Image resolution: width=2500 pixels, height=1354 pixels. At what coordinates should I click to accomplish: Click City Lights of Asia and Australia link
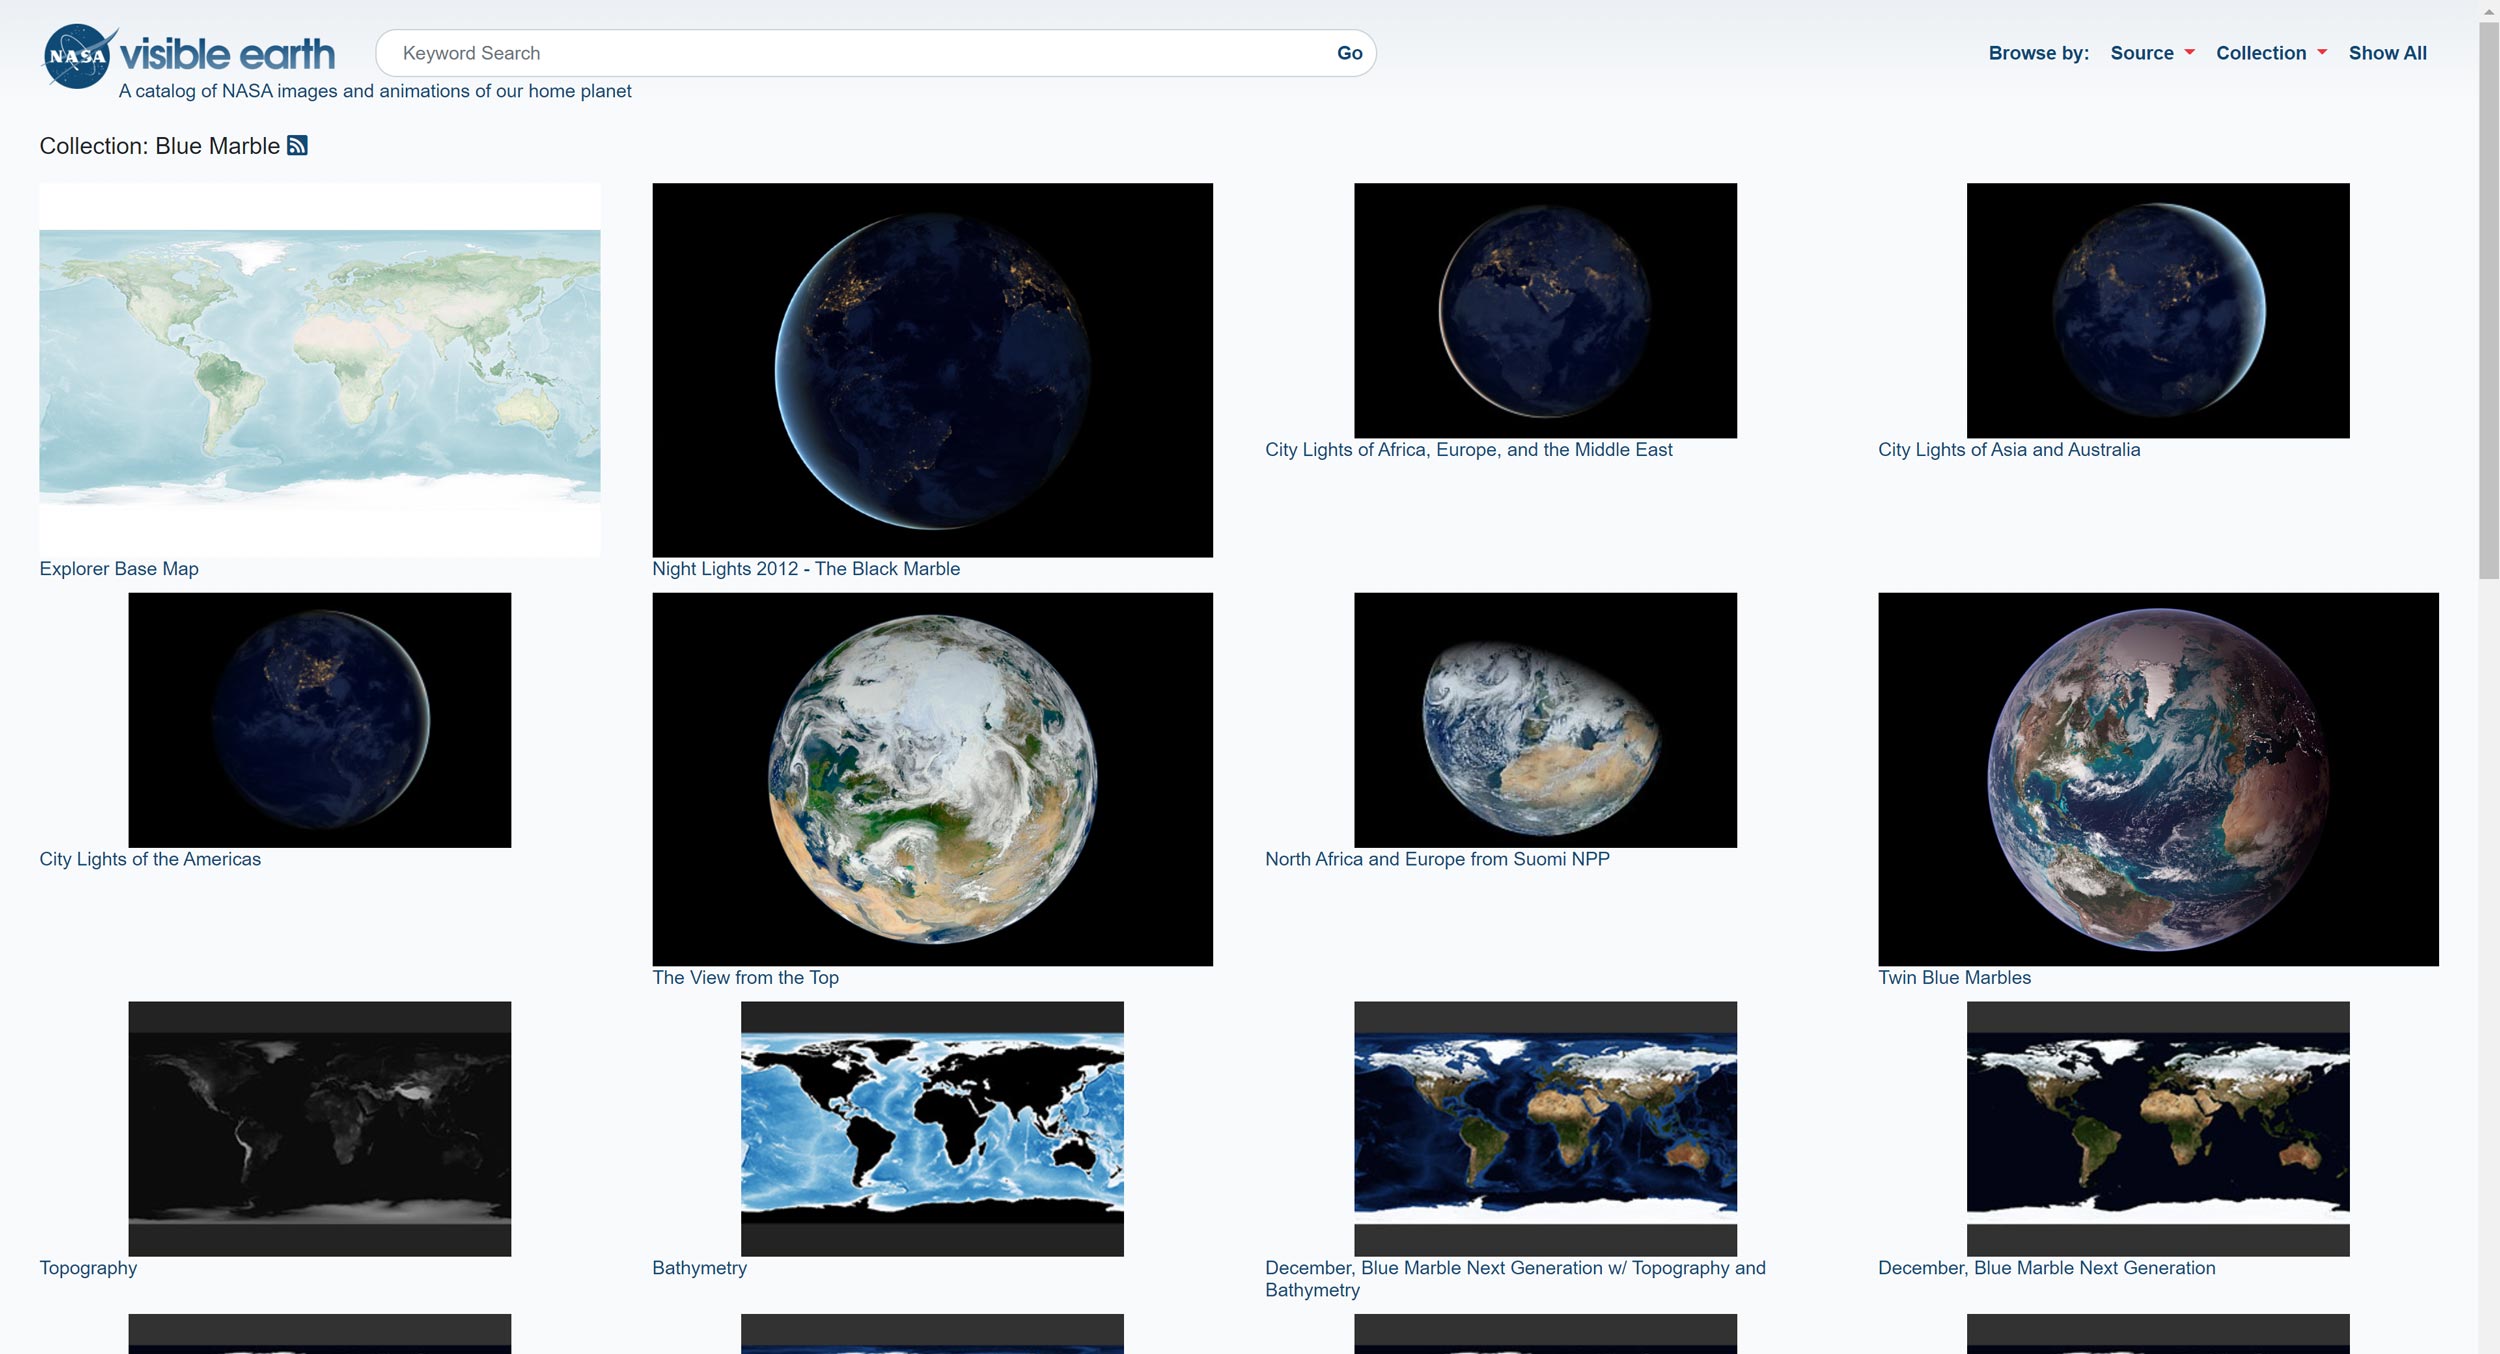pos(2008,450)
